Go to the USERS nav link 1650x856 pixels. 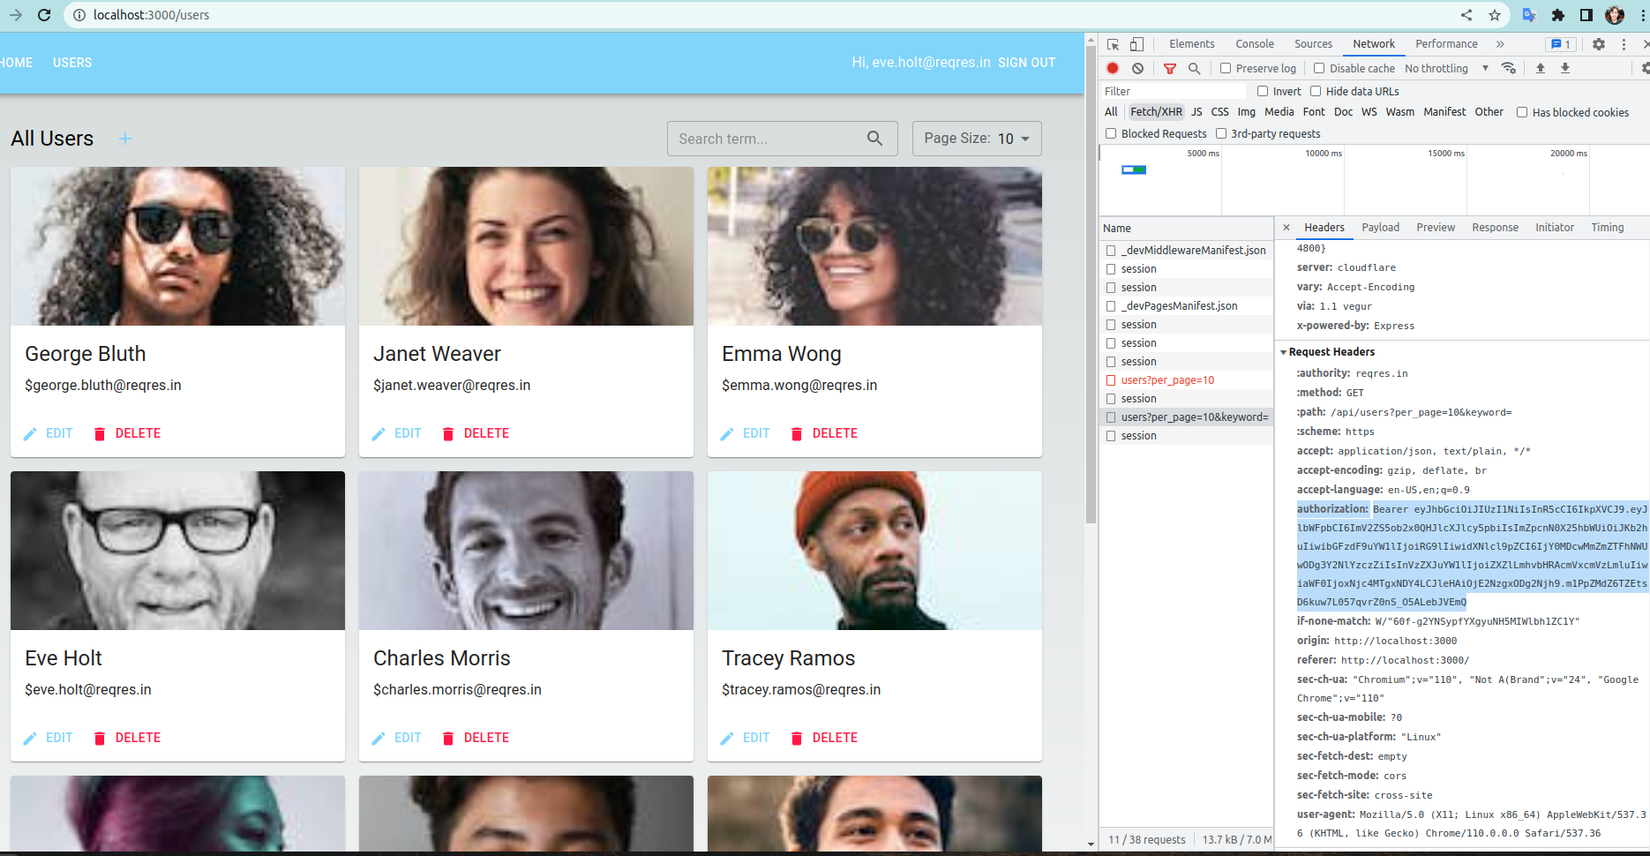[x=72, y=62]
